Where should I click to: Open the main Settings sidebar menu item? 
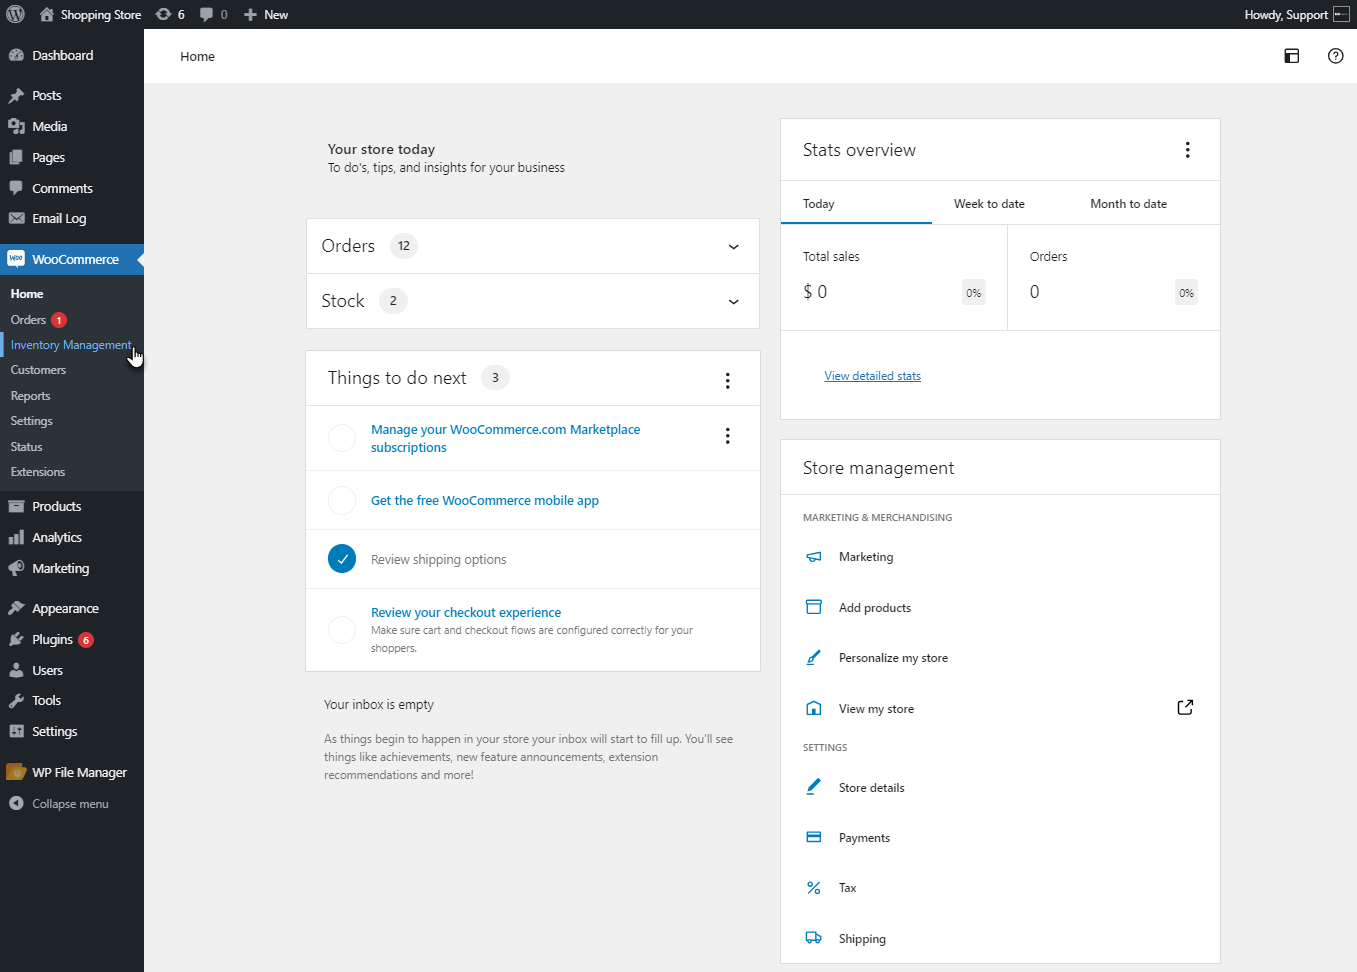(x=54, y=731)
